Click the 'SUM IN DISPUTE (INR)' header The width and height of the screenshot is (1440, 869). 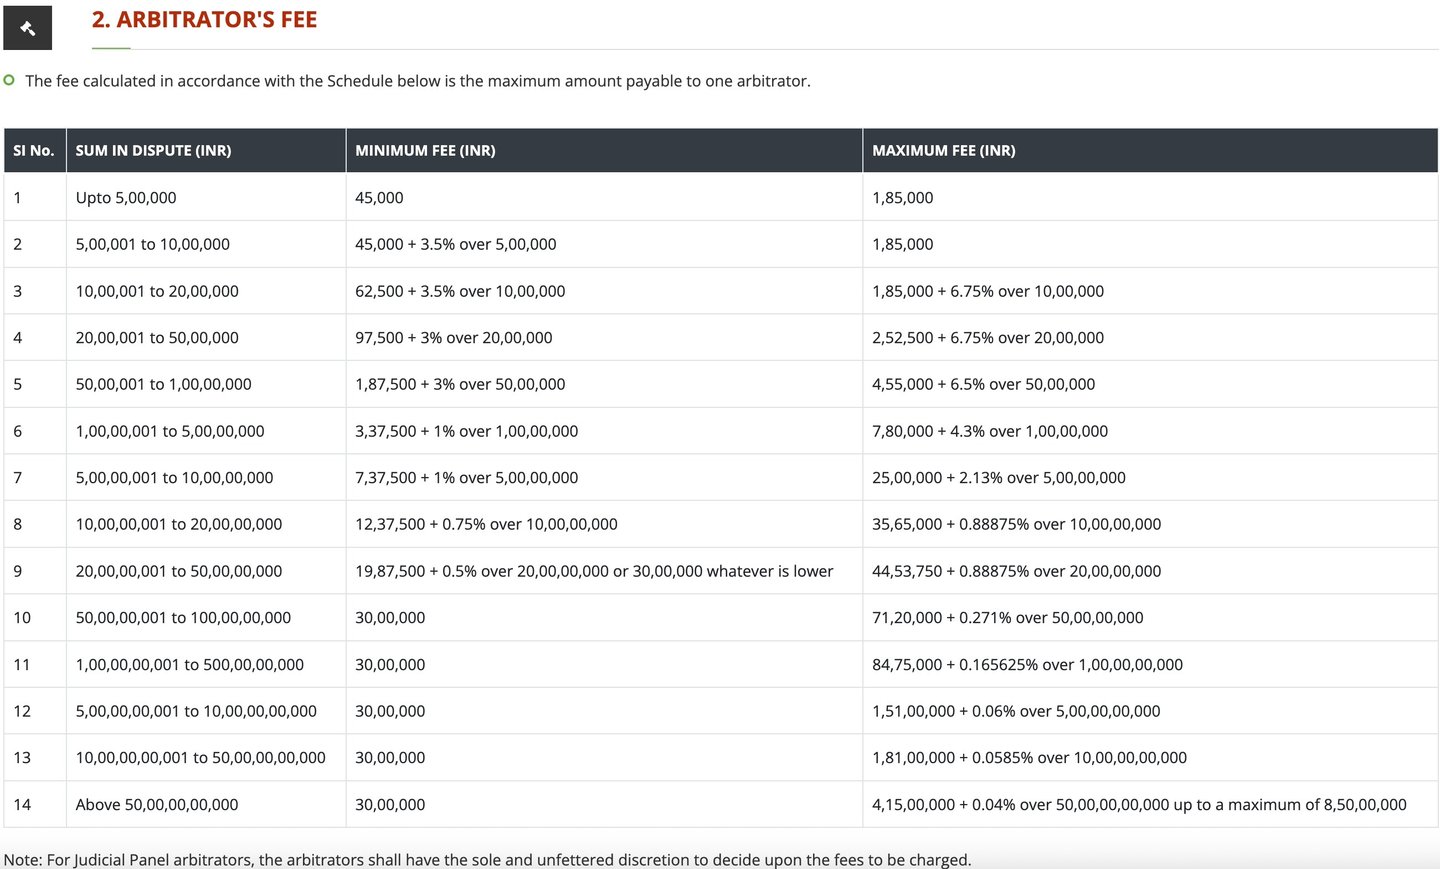point(206,150)
